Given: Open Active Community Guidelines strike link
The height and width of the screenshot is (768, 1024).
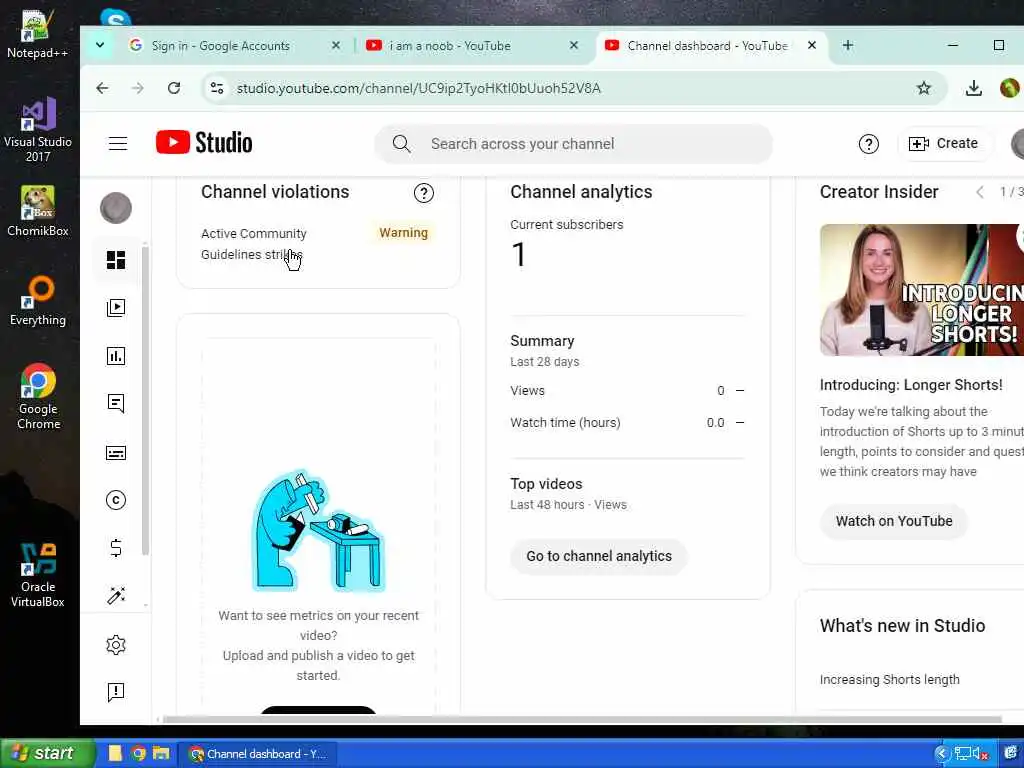Looking at the screenshot, I should pyautogui.click(x=254, y=244).
